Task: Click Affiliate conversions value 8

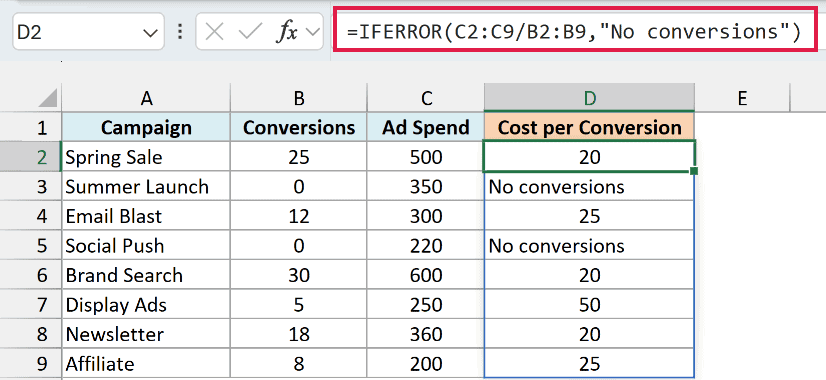Action: [x=299, y=364]
